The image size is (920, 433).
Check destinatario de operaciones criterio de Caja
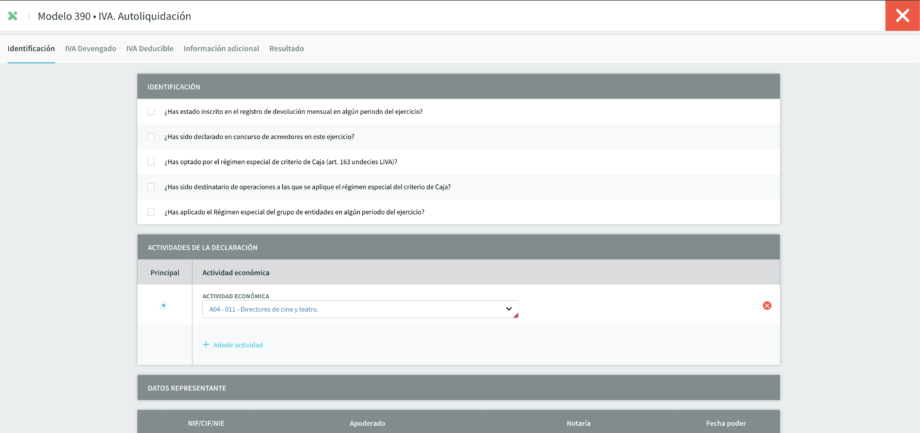(x=151, y=187)
